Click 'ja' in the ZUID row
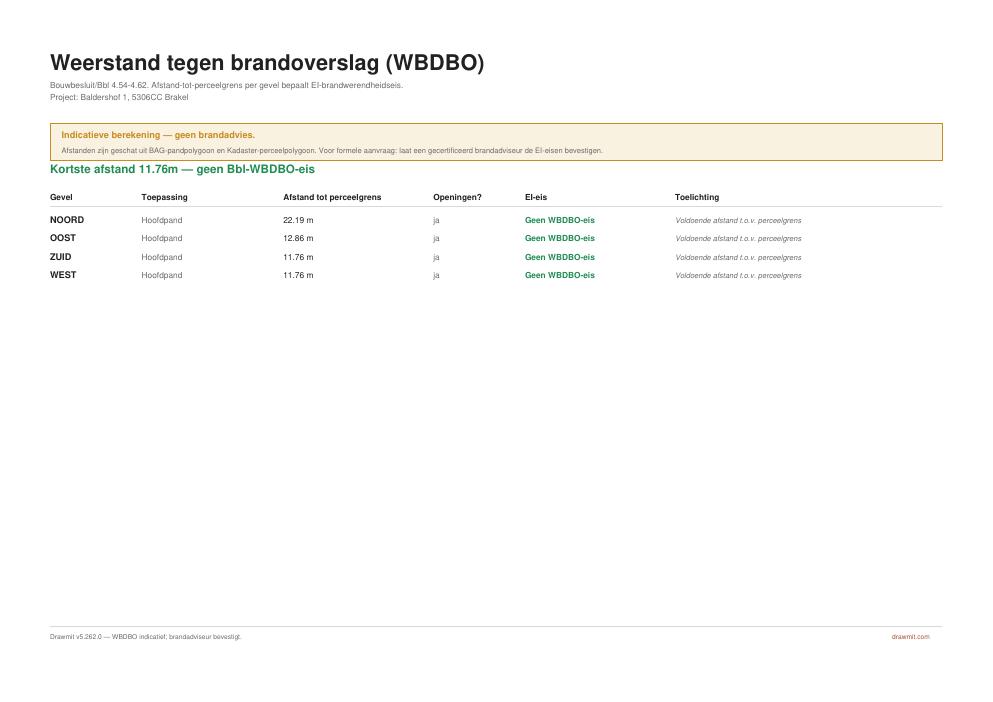 pos(436,257)
